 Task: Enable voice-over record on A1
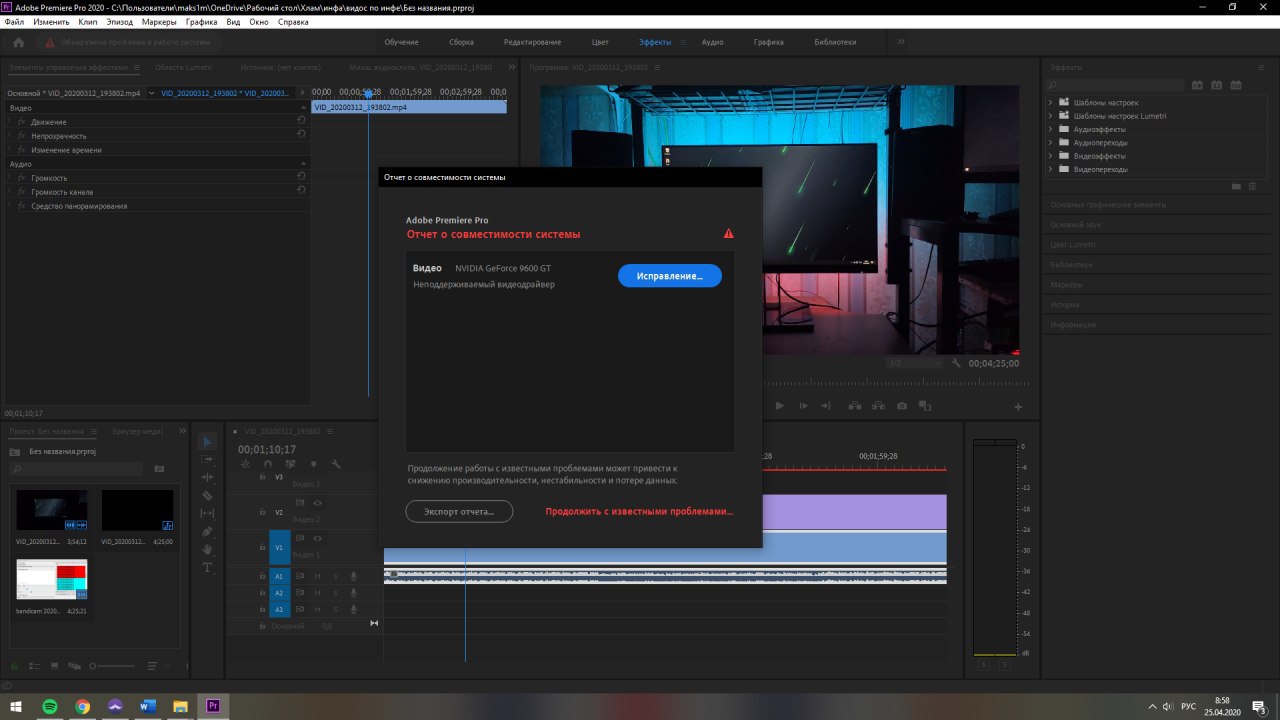click(353, 576)
